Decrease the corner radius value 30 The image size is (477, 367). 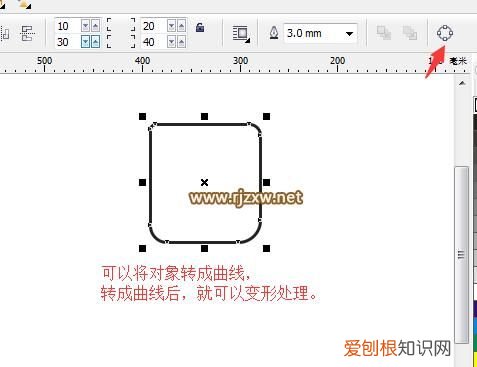click(x=86, y=42)
